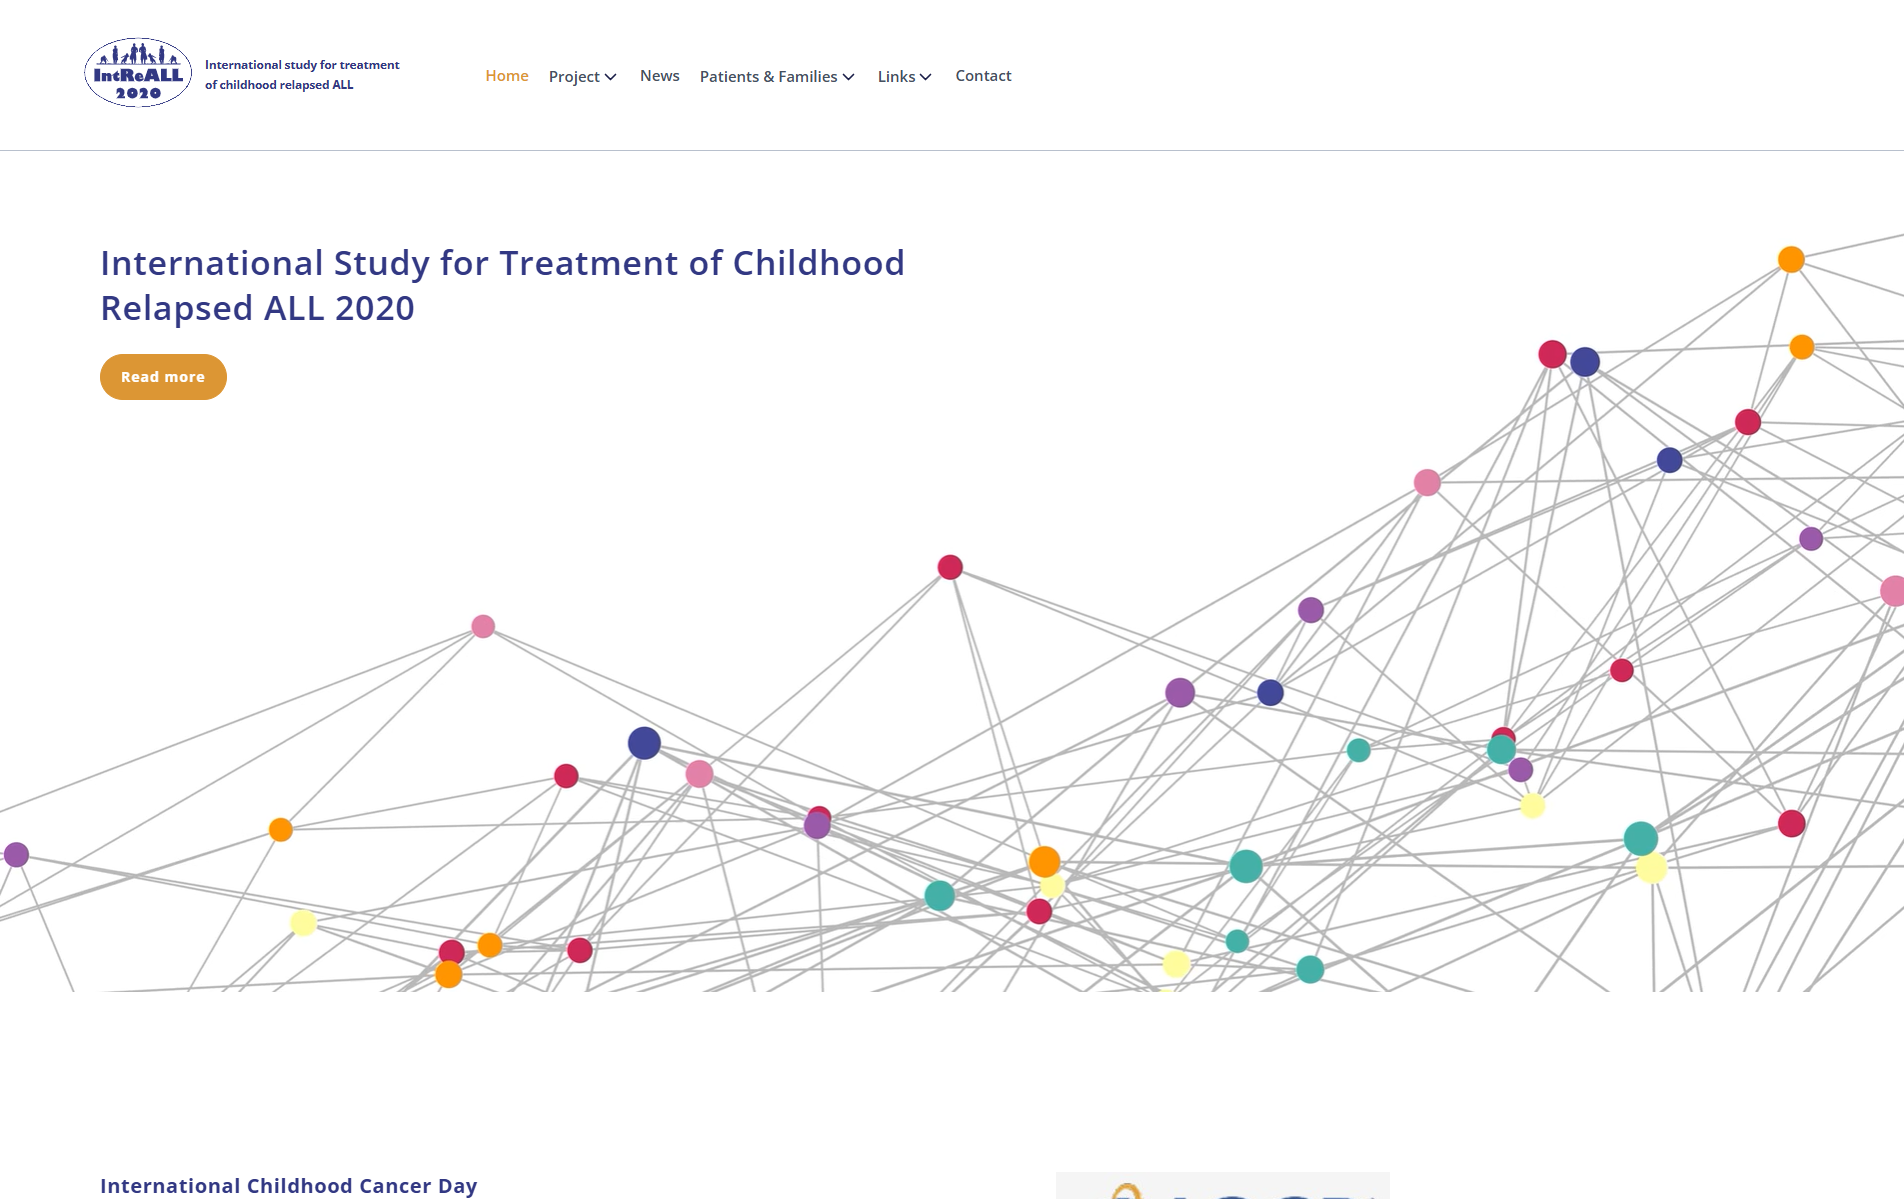Viewport: 1904px width, 1199px height.
Task: Click the topmost orange node in the network
Action: (x=1791, y=260)
